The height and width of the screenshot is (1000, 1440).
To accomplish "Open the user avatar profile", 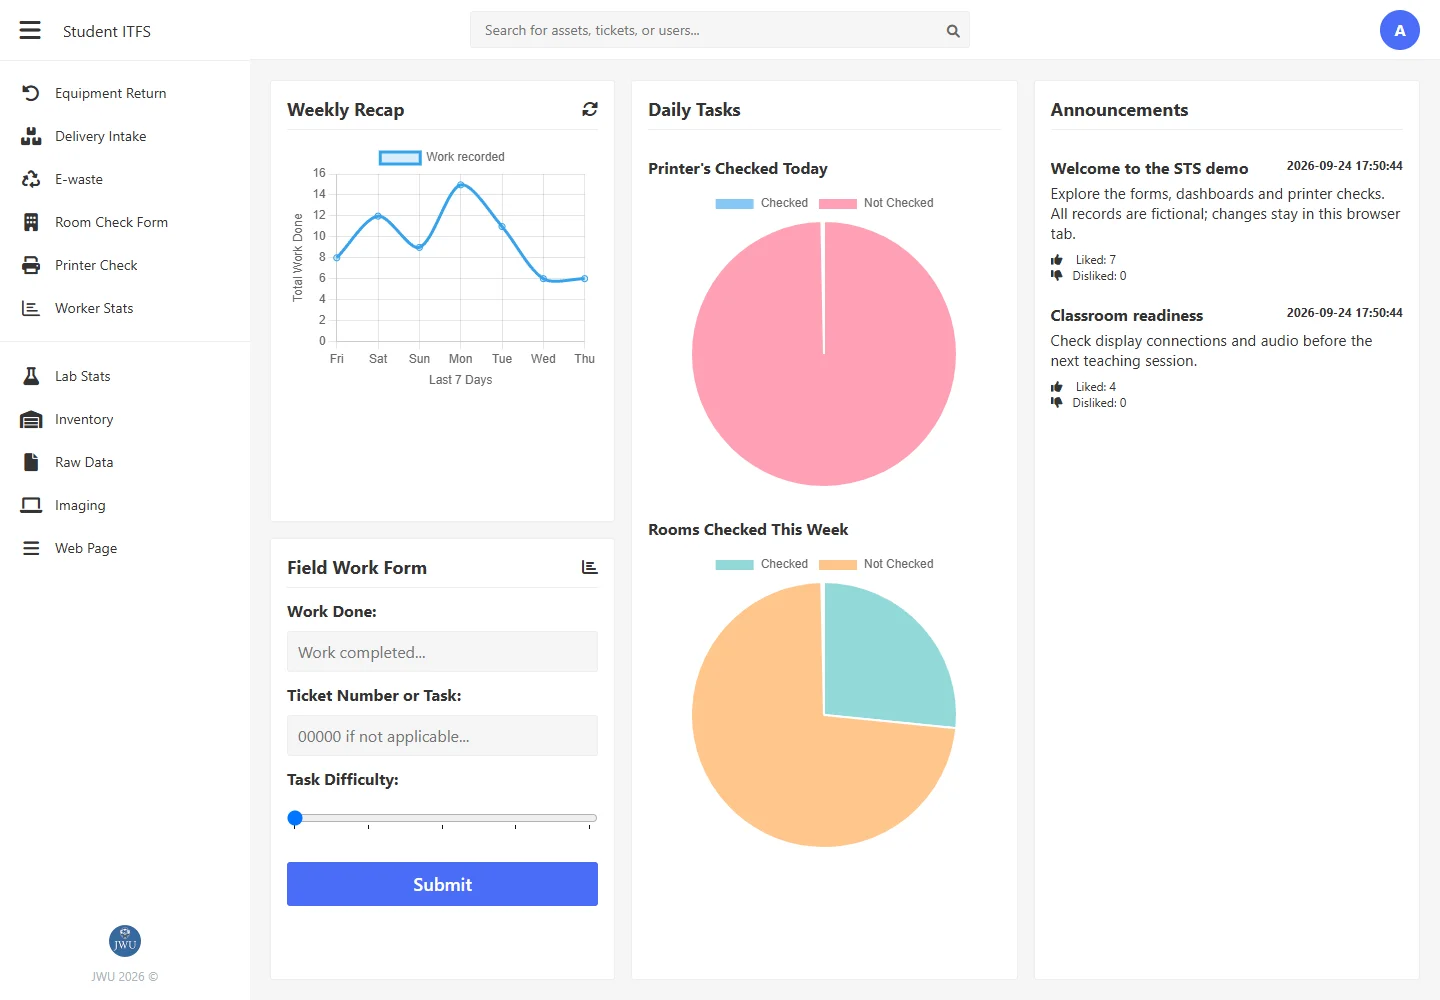I will coord(1399,30).
